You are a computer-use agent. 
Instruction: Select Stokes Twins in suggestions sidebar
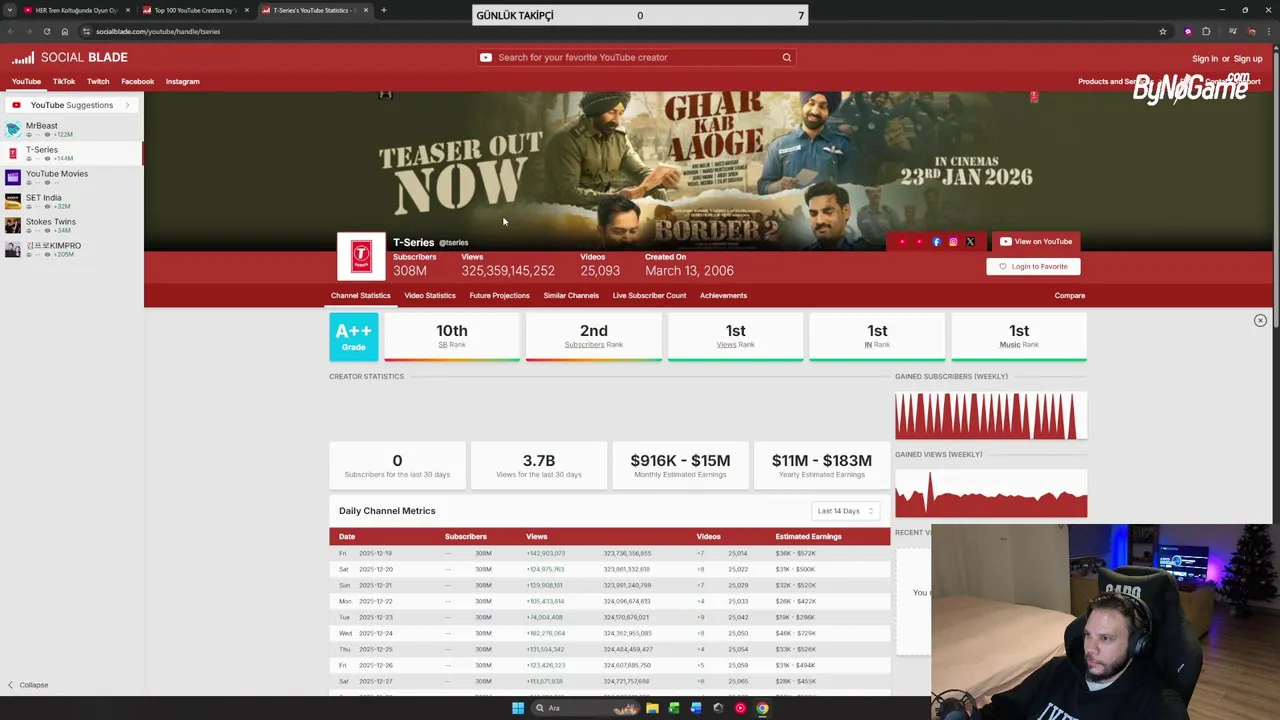pos(72,225)
